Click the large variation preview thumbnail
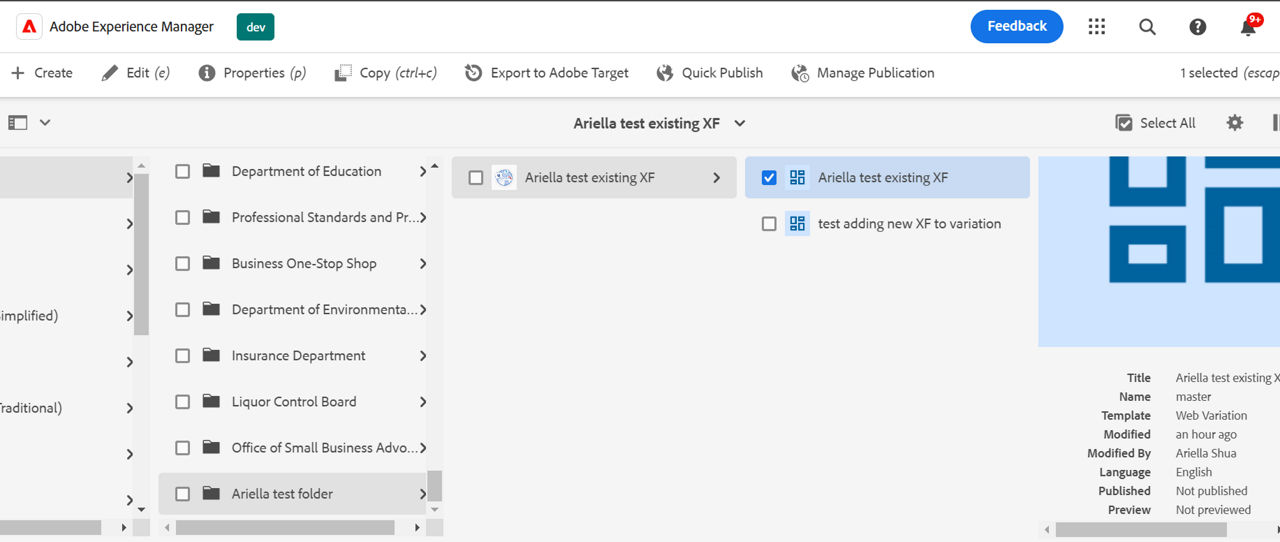 (1159, 252)
